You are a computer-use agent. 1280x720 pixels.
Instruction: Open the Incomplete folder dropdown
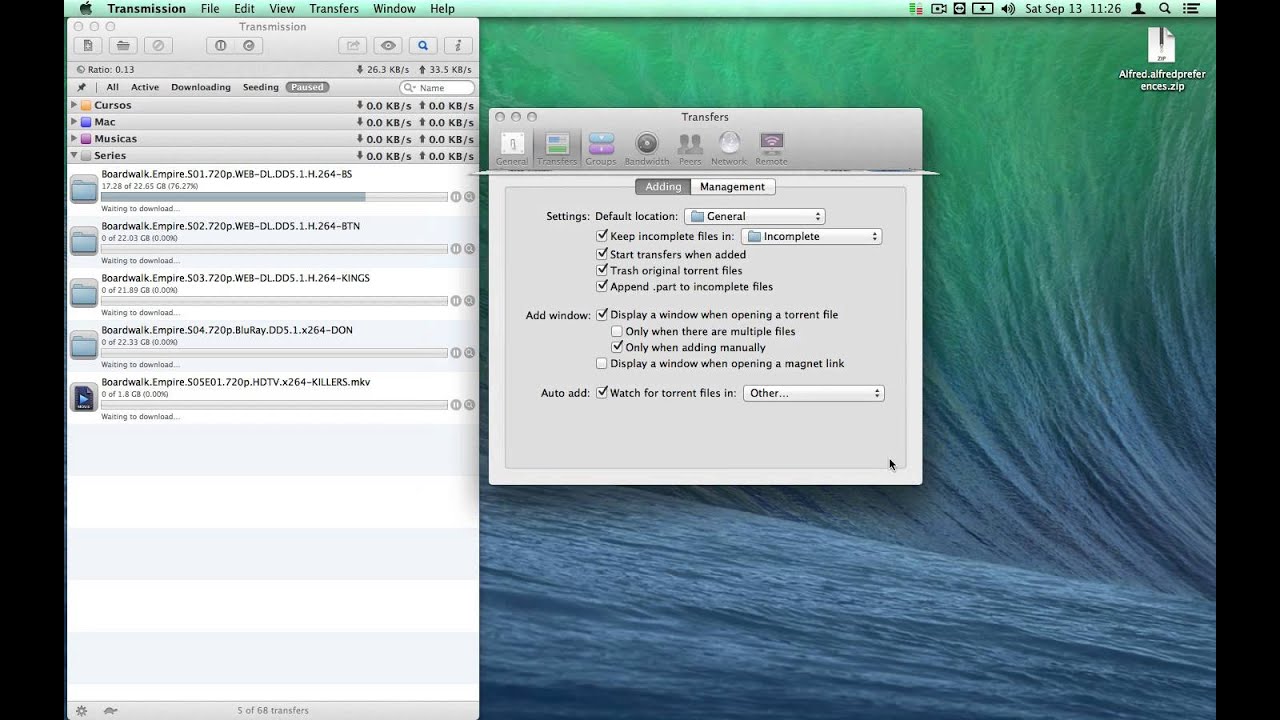coord(811,236)
